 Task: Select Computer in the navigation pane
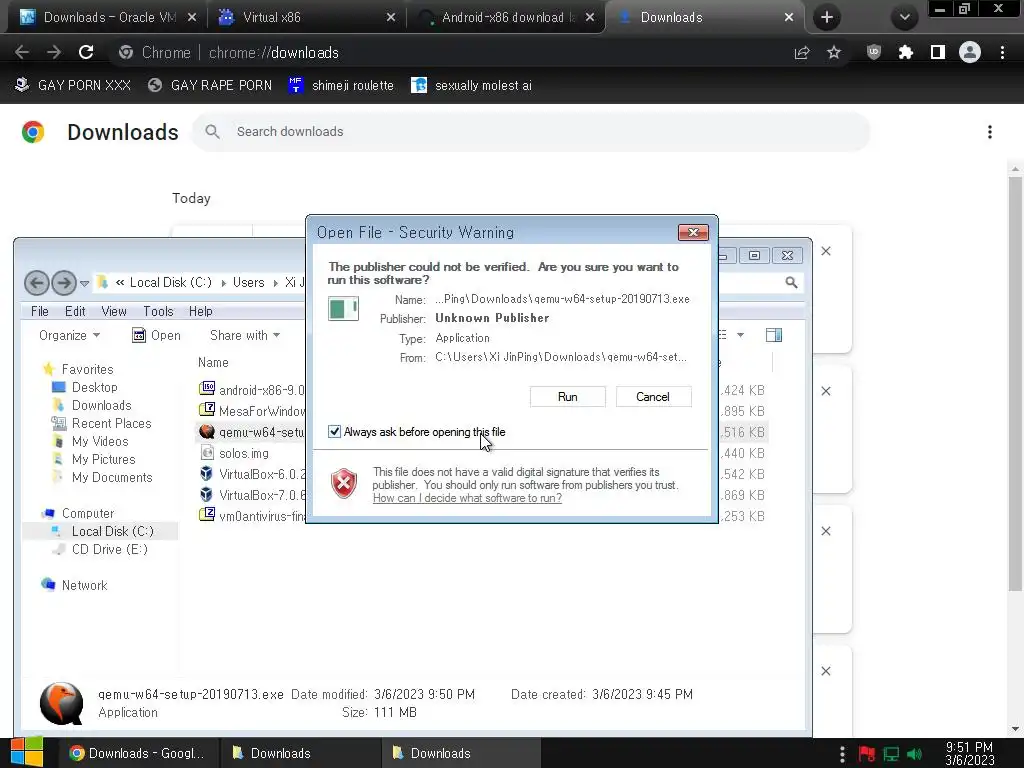(x=78, y=513)
